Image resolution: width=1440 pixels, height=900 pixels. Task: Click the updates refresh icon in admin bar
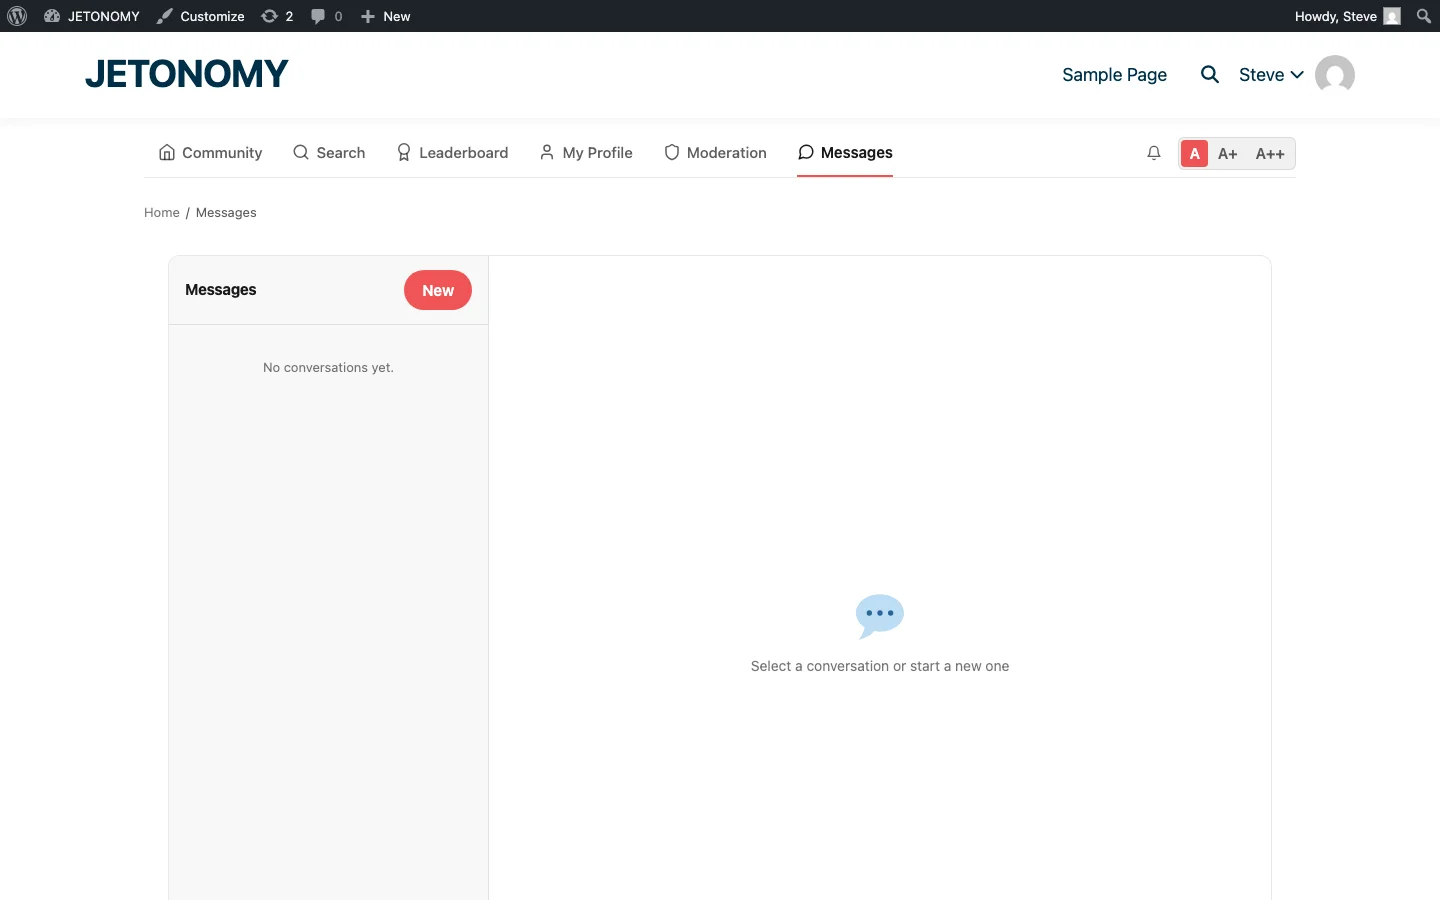click(x=270, y=16)
